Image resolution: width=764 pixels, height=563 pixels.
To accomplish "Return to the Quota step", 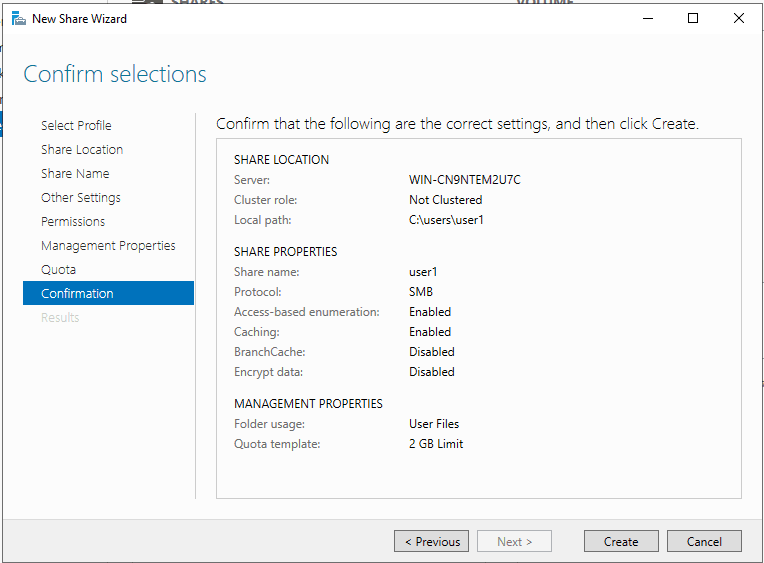I will coord(58,269).
